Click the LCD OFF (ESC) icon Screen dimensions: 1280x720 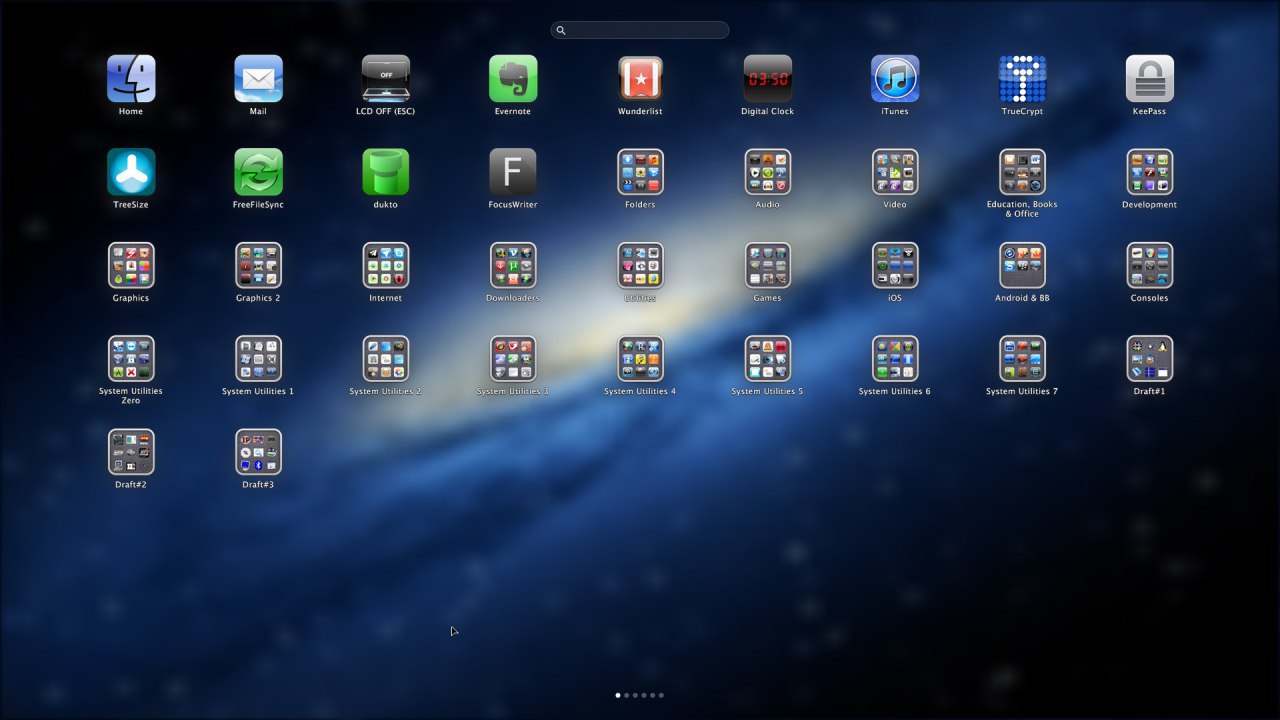pos(385,79)
